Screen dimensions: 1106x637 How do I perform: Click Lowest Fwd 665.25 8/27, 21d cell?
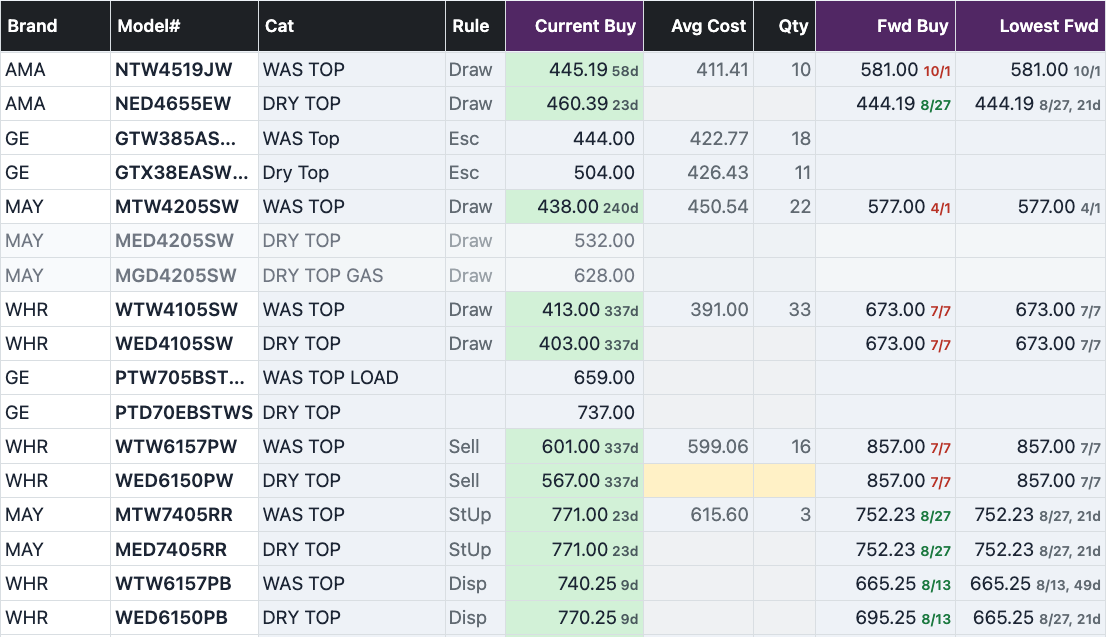tap(1031, 617)
